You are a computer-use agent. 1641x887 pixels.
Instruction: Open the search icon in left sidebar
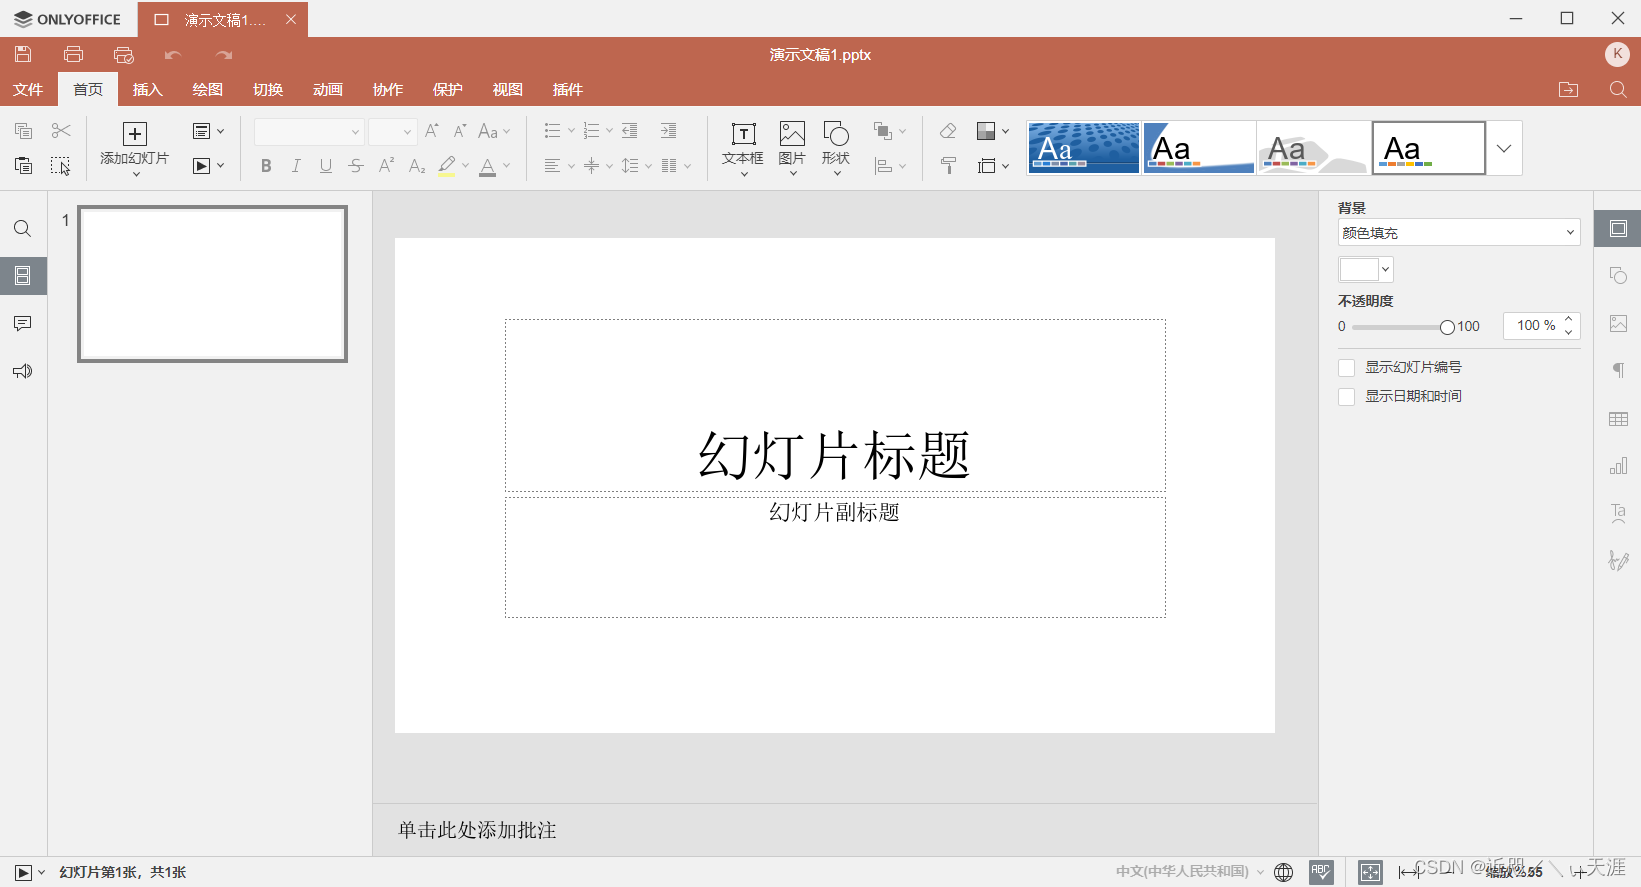click(x=23, y=229)
